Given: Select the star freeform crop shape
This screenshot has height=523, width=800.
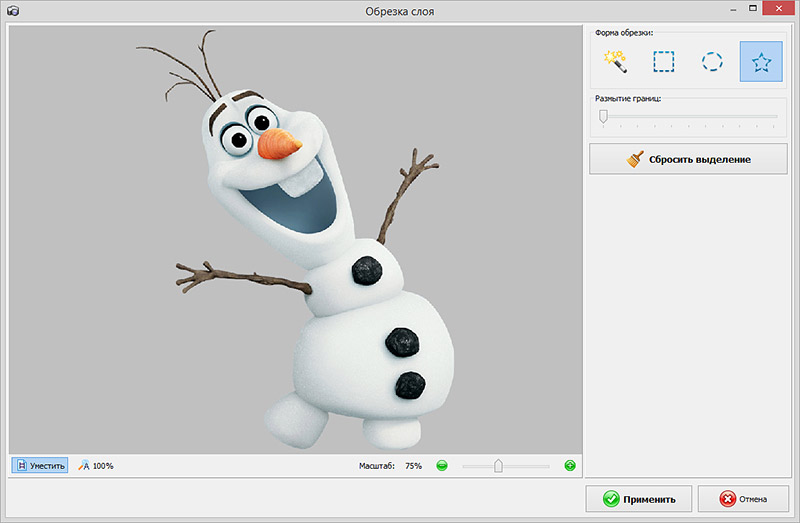Looking at the screenshot, I should [x=761, y=61].
